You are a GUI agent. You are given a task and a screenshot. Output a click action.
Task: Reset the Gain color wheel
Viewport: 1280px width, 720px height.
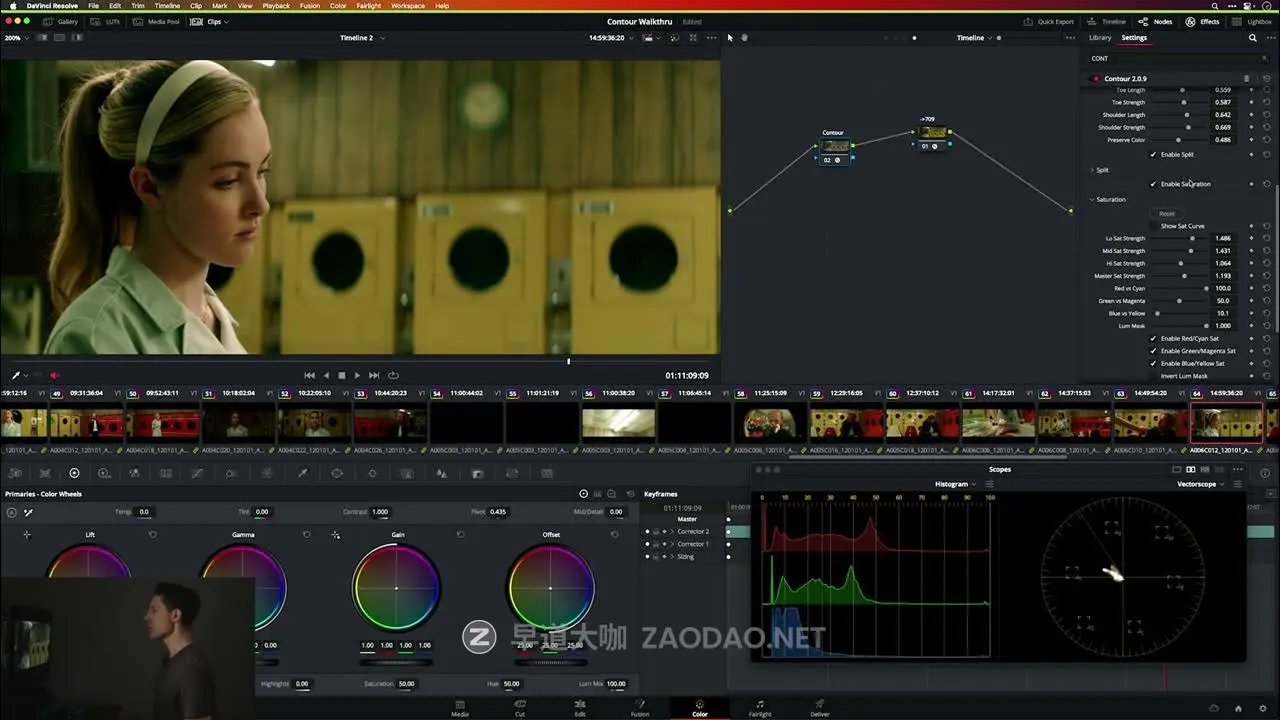[461, 534]
